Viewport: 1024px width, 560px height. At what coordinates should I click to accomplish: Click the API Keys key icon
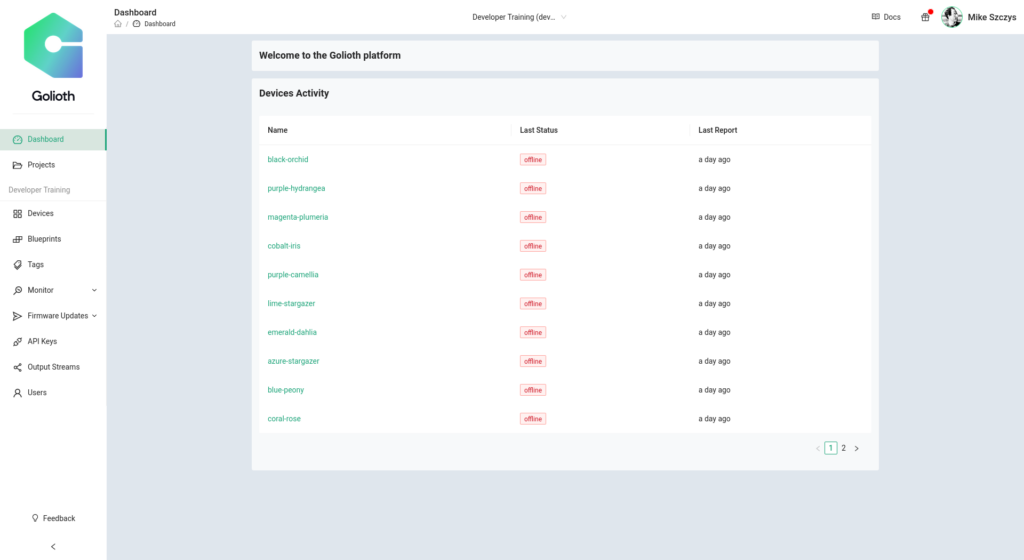pyautogui.click(x=17, y=342)
